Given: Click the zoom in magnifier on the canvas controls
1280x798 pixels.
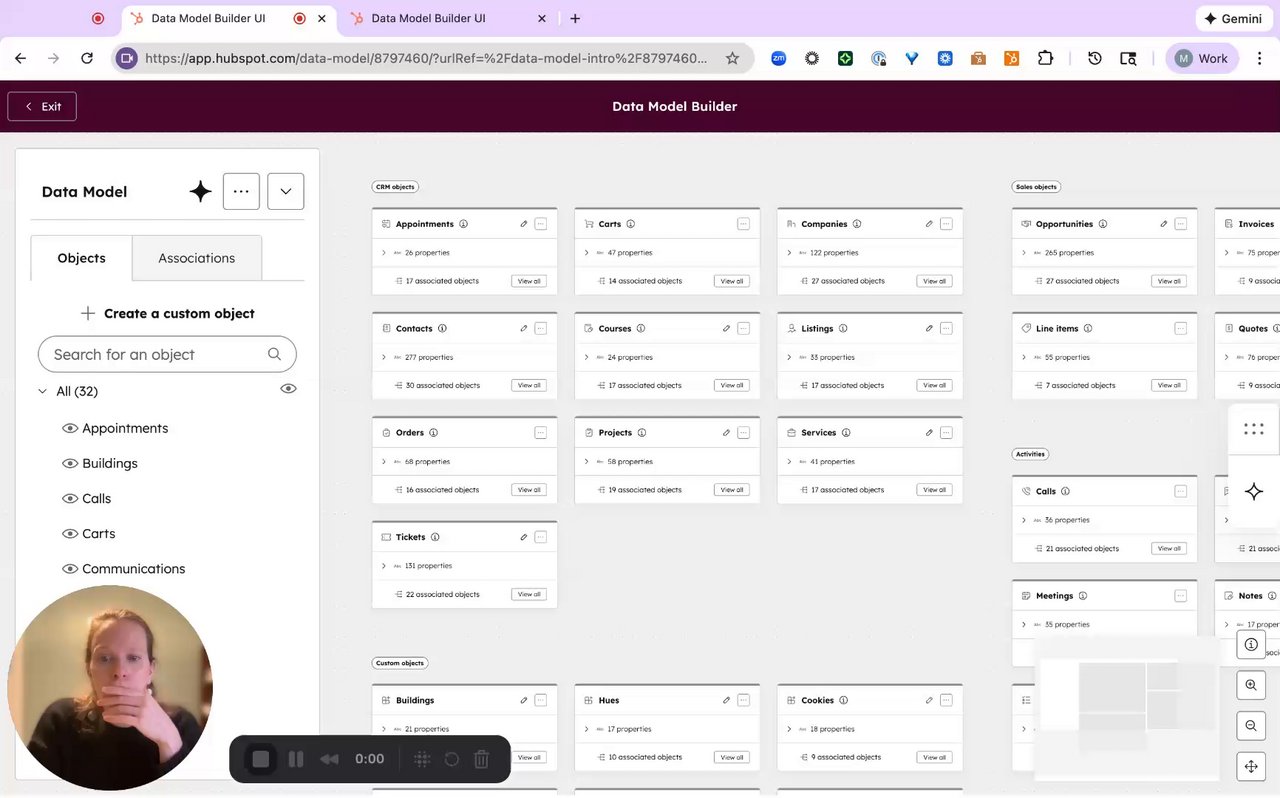Looking at the screenshot, I should point(1251,685).
